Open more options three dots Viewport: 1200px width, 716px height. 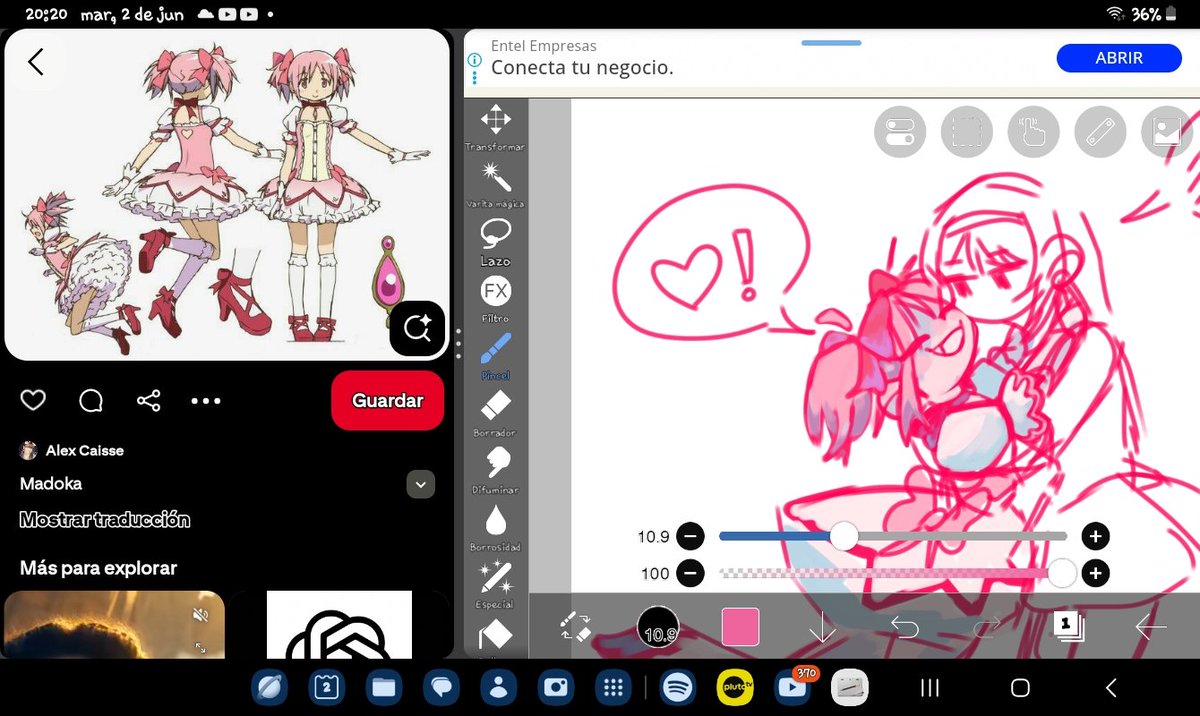point(206,401)
